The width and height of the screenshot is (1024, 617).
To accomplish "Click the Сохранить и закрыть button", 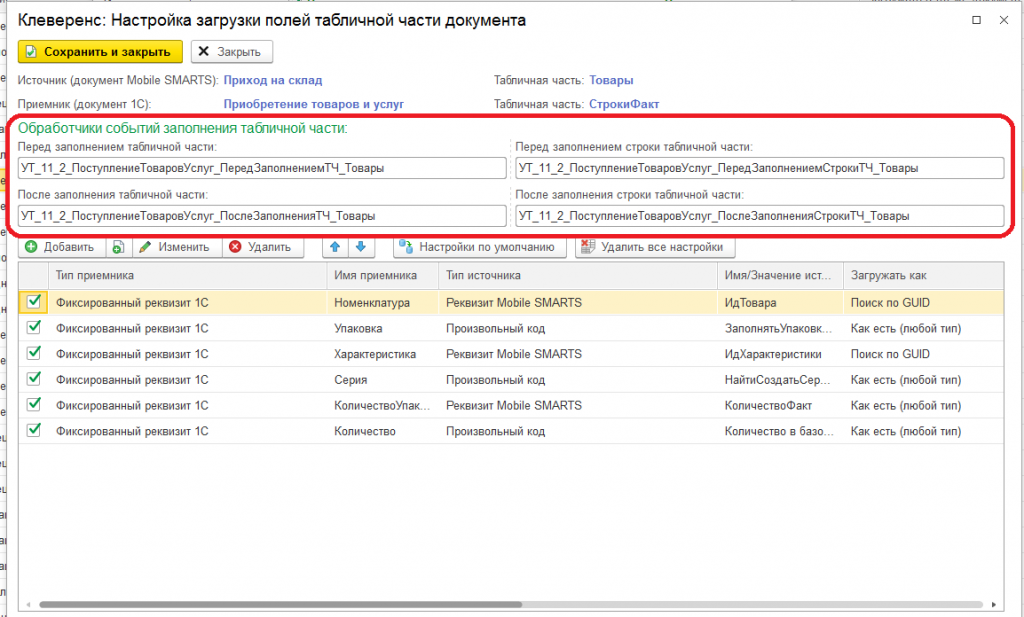I will 100,52.
